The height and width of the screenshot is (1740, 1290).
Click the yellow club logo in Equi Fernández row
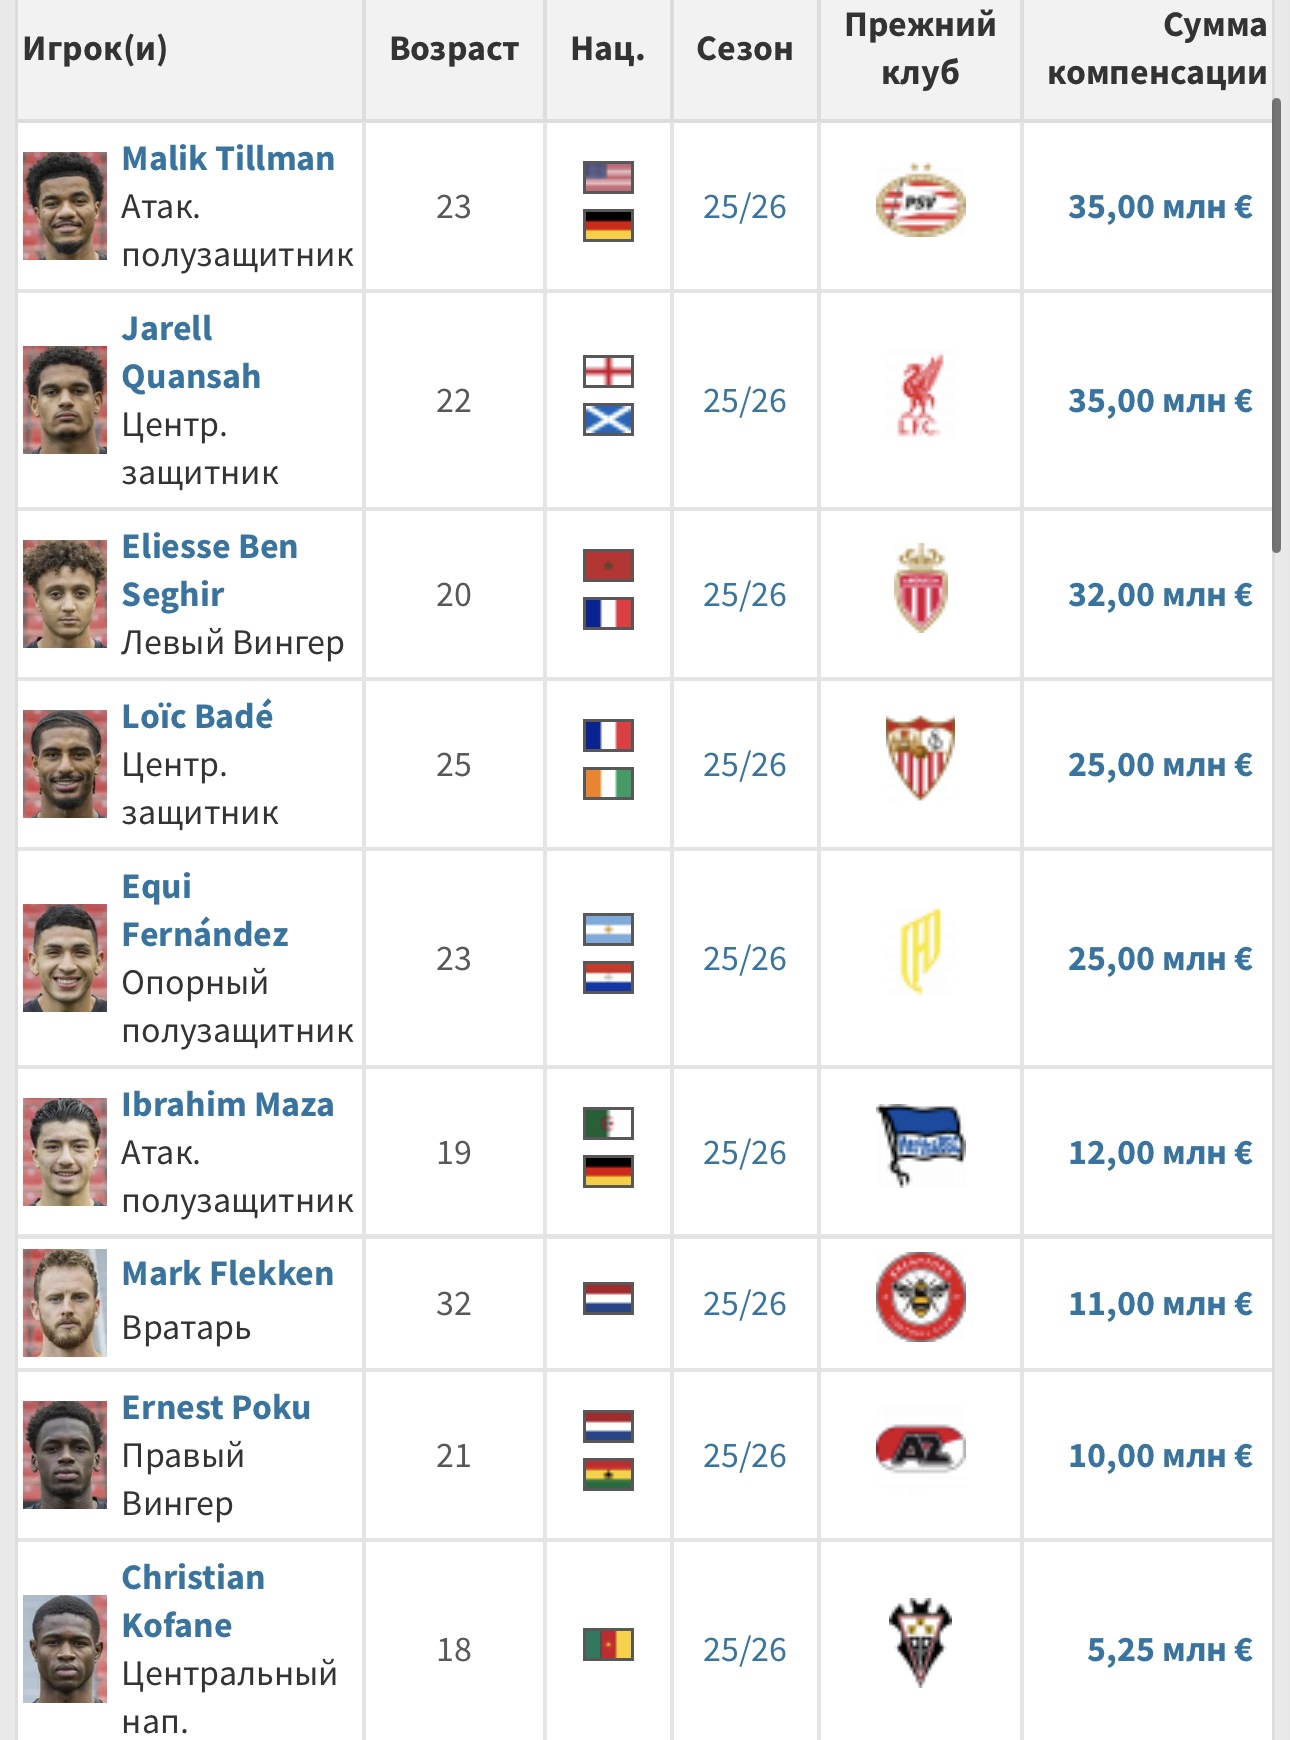(920, 951)
